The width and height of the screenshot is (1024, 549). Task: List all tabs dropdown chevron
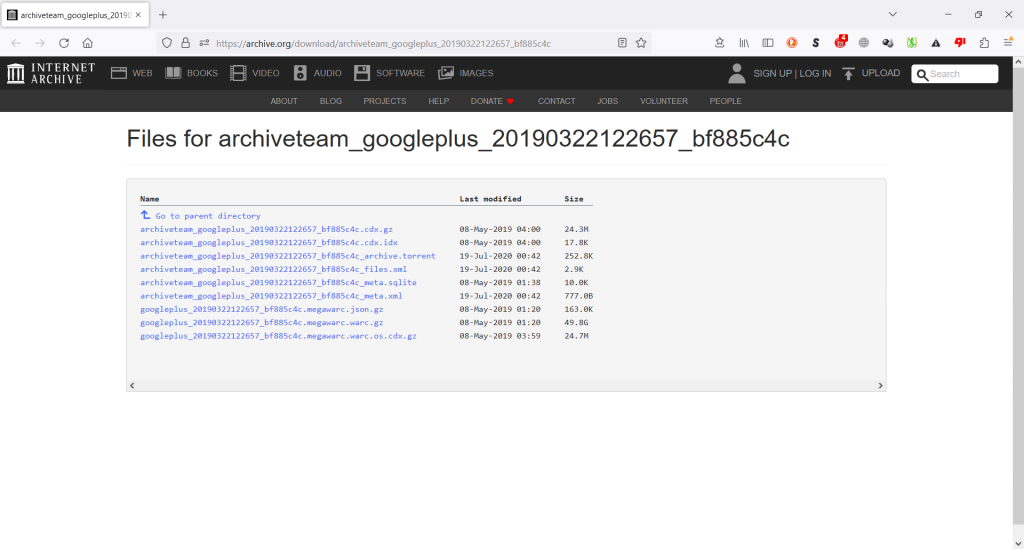pos(893,14)
